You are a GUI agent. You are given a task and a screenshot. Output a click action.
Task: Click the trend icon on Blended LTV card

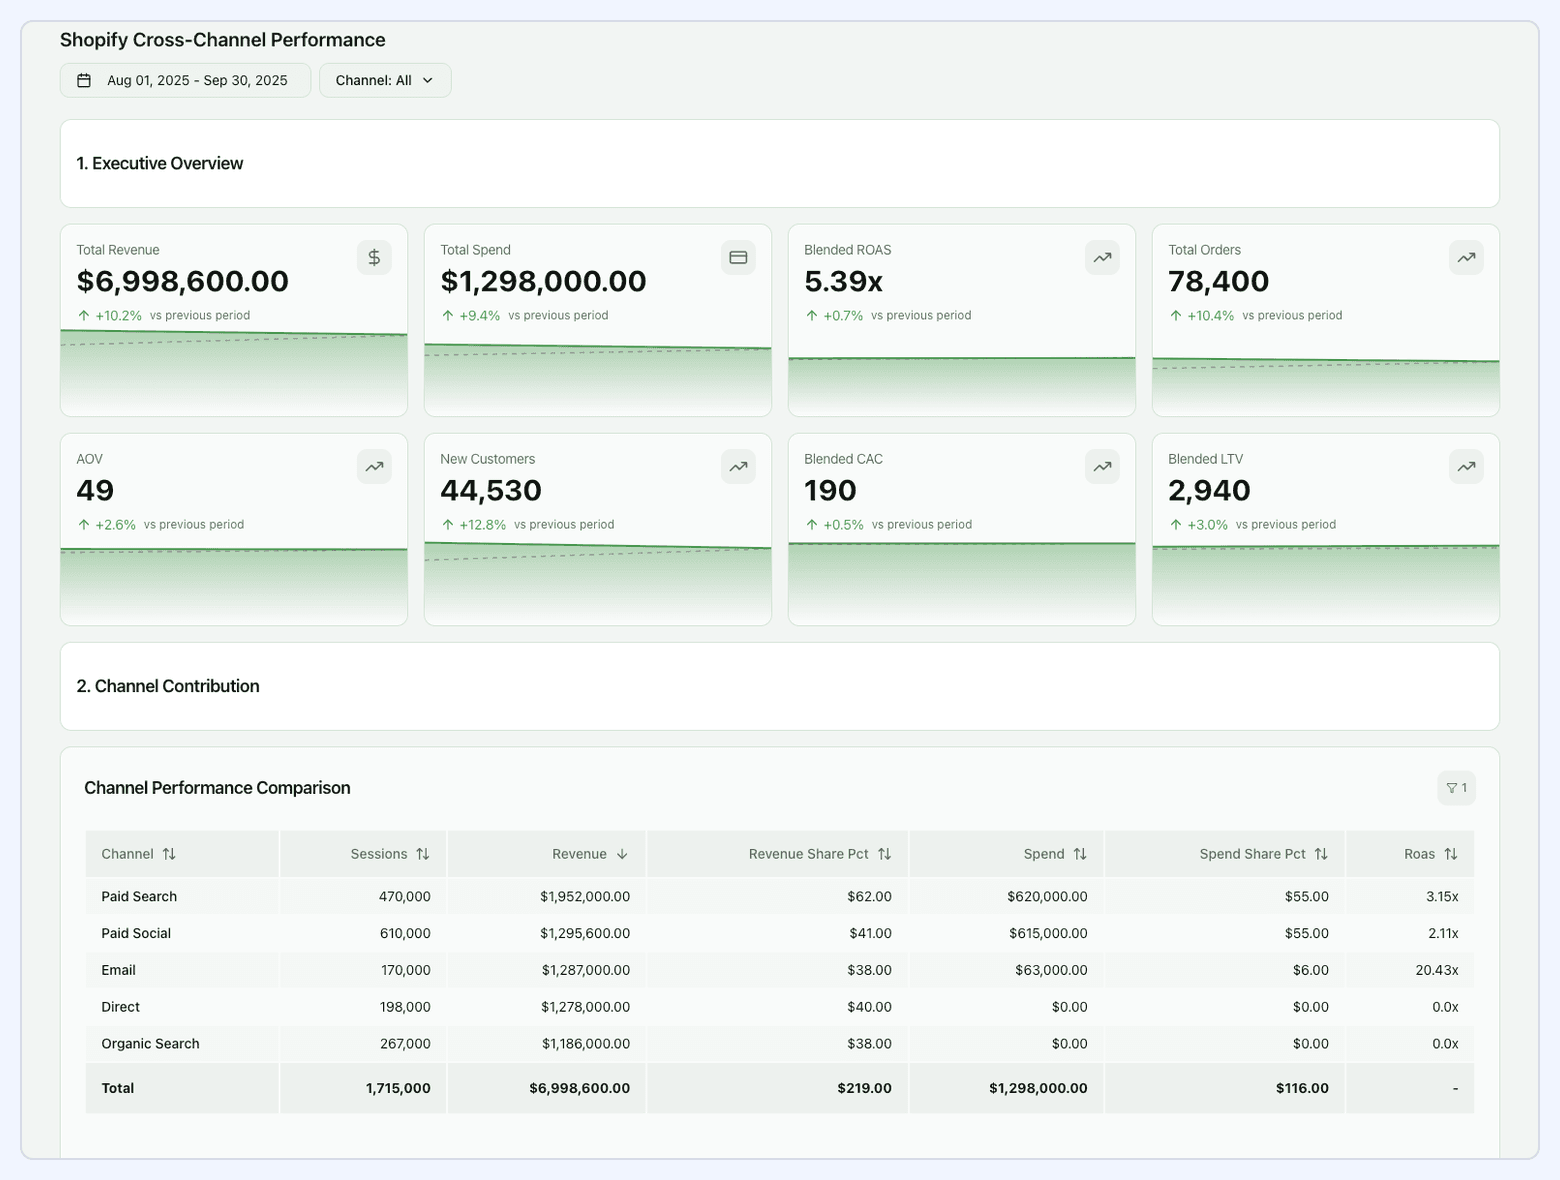click(1466, 466)
